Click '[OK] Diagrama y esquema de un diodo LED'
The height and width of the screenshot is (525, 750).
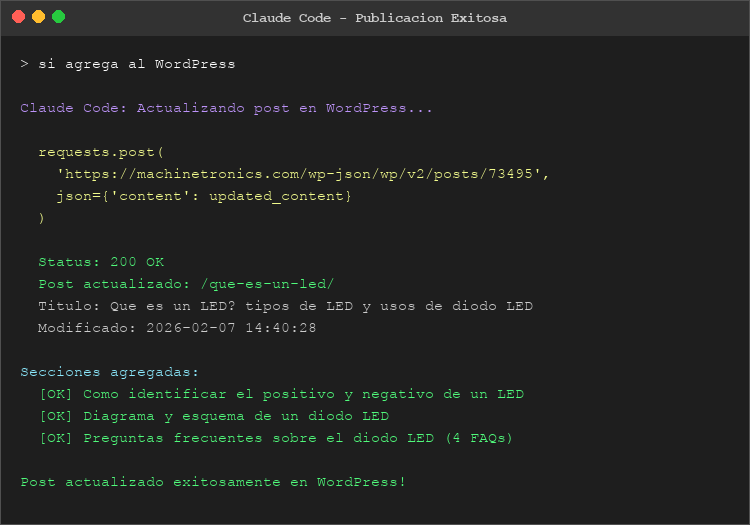pyautogui.click(x=214, y=416)
